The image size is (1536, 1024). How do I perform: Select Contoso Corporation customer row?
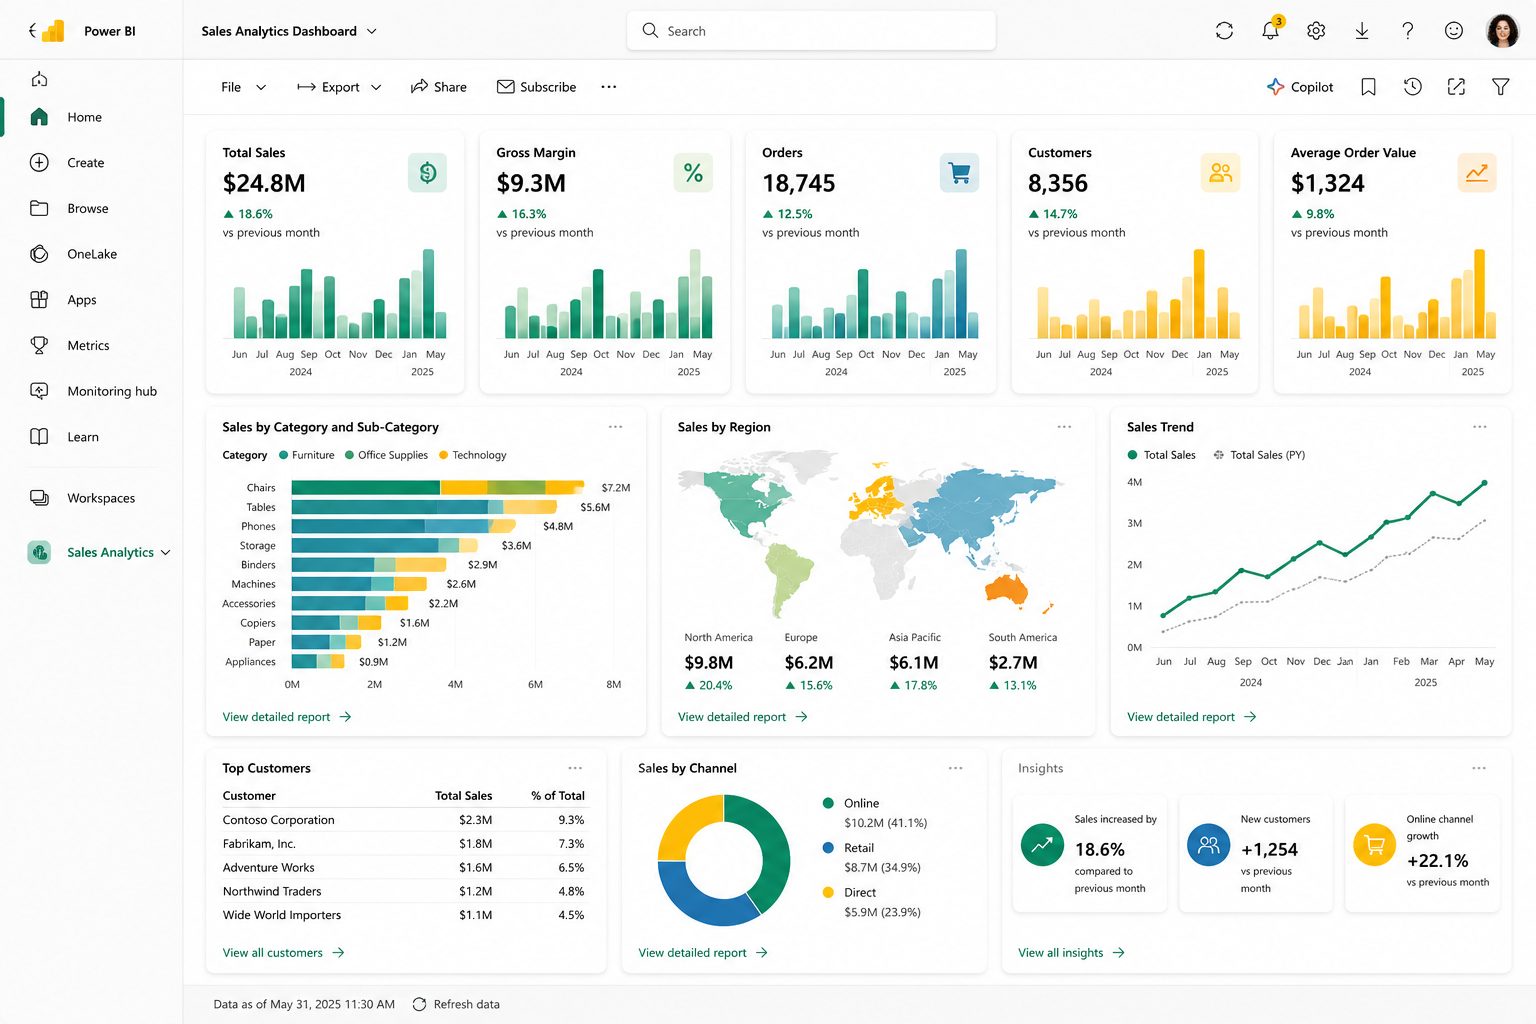pos(403,820)
